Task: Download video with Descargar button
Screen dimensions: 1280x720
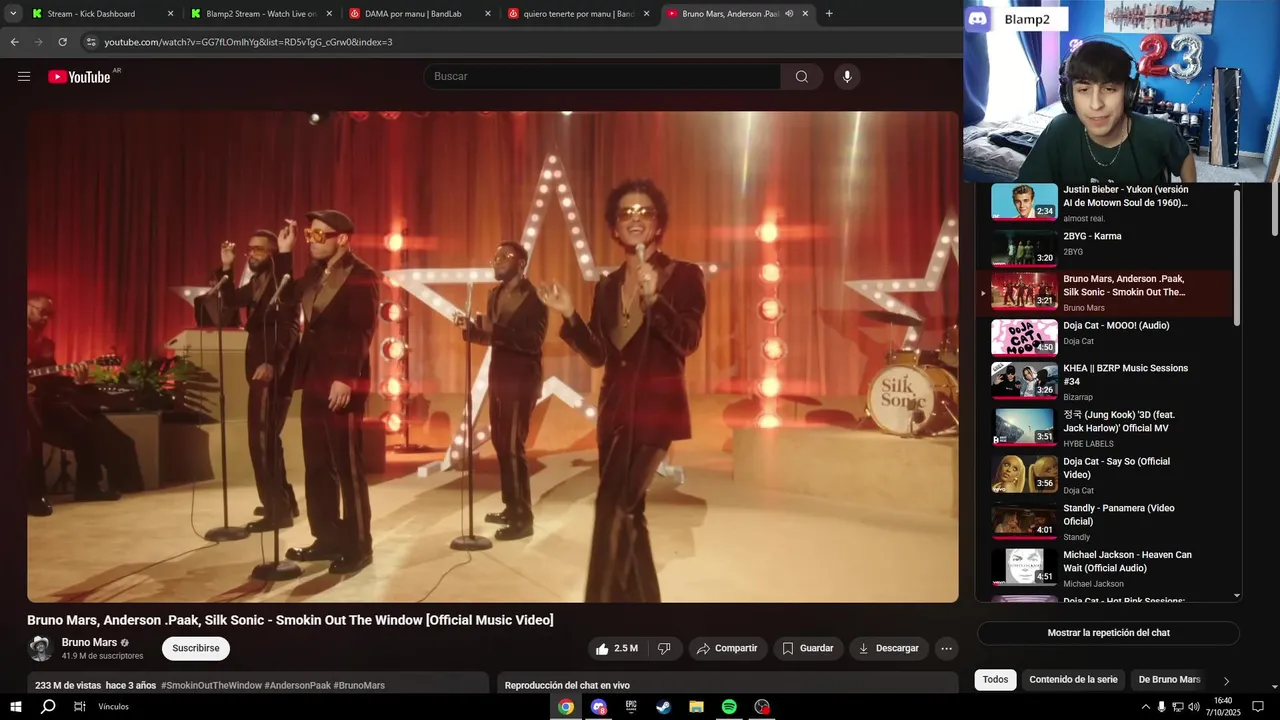Action: [889, 648]
